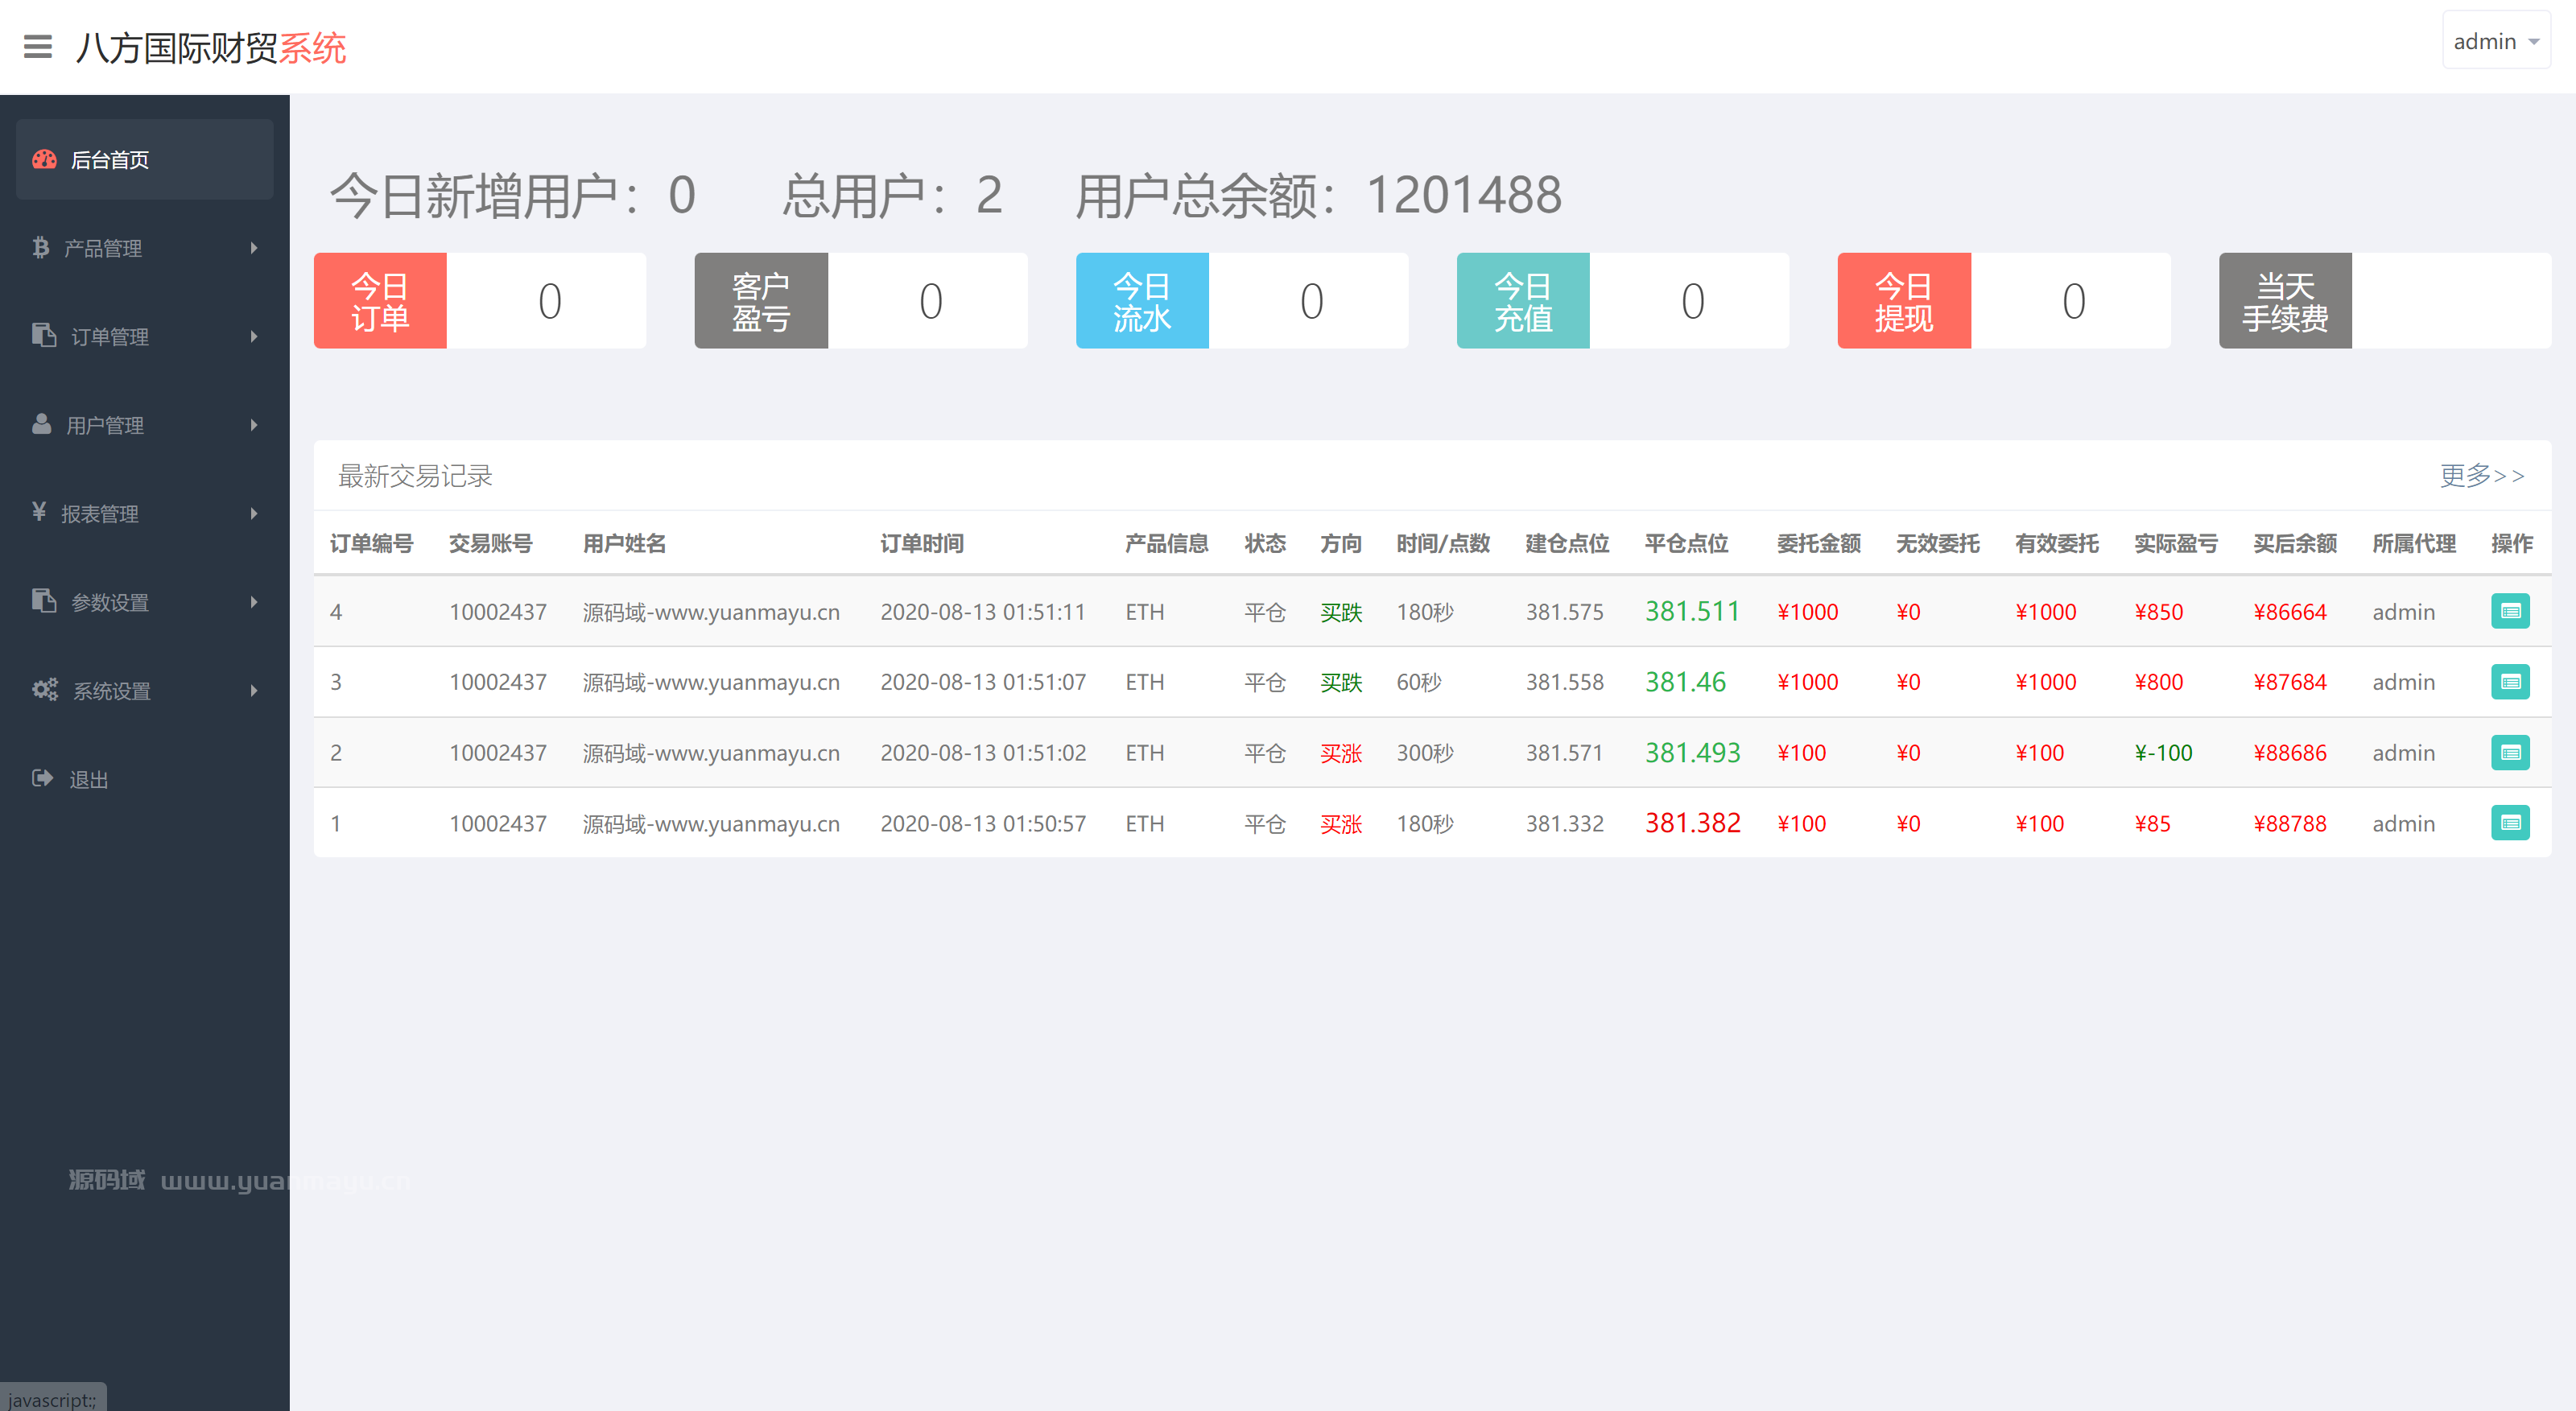The height and width of the screenshot is (1411, 2576).
Task: Select the 后台首页 menu item
Action: (112, 158)
